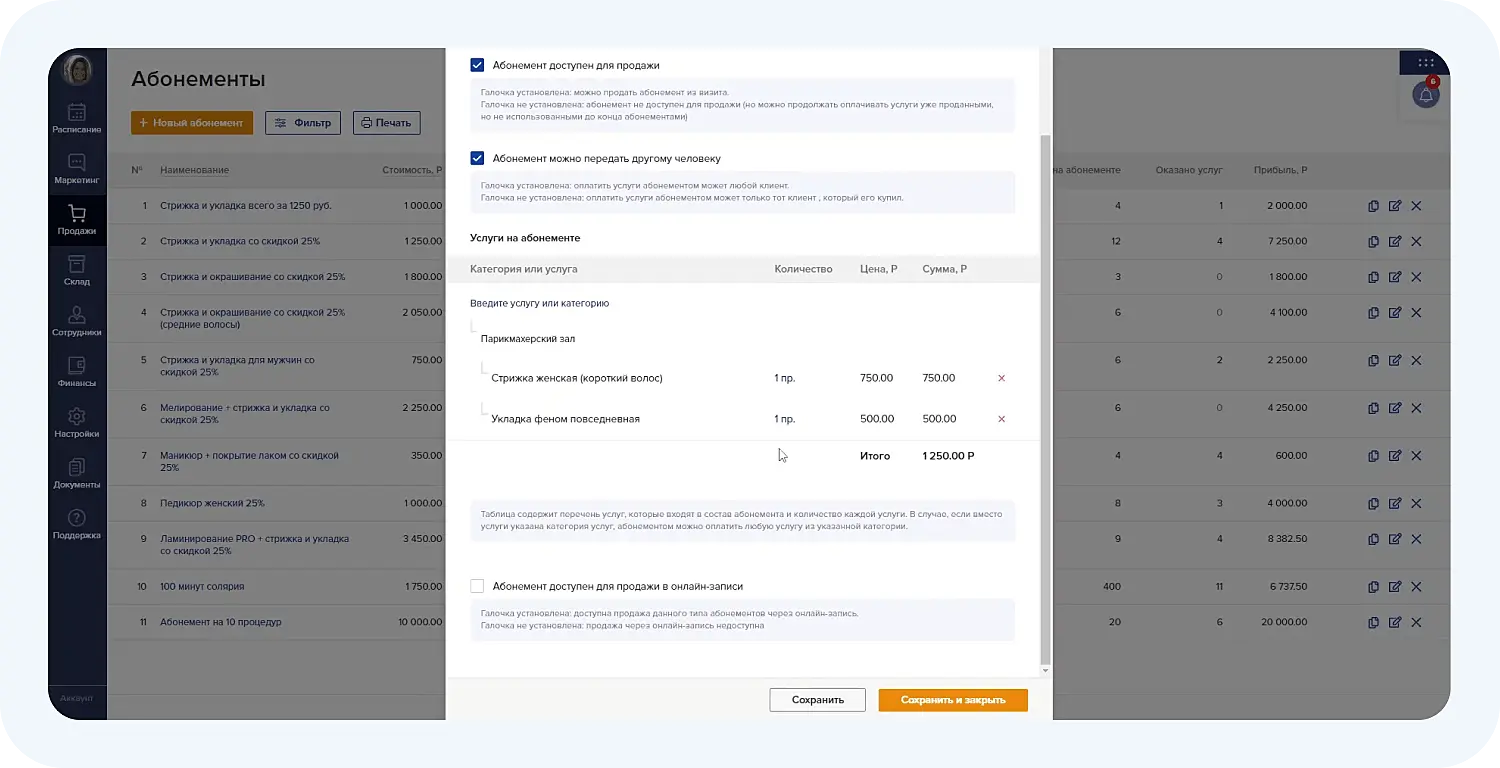The image size is (1500, 768).
Task: Open the apps grid icon
Action: pos(1425,63)
